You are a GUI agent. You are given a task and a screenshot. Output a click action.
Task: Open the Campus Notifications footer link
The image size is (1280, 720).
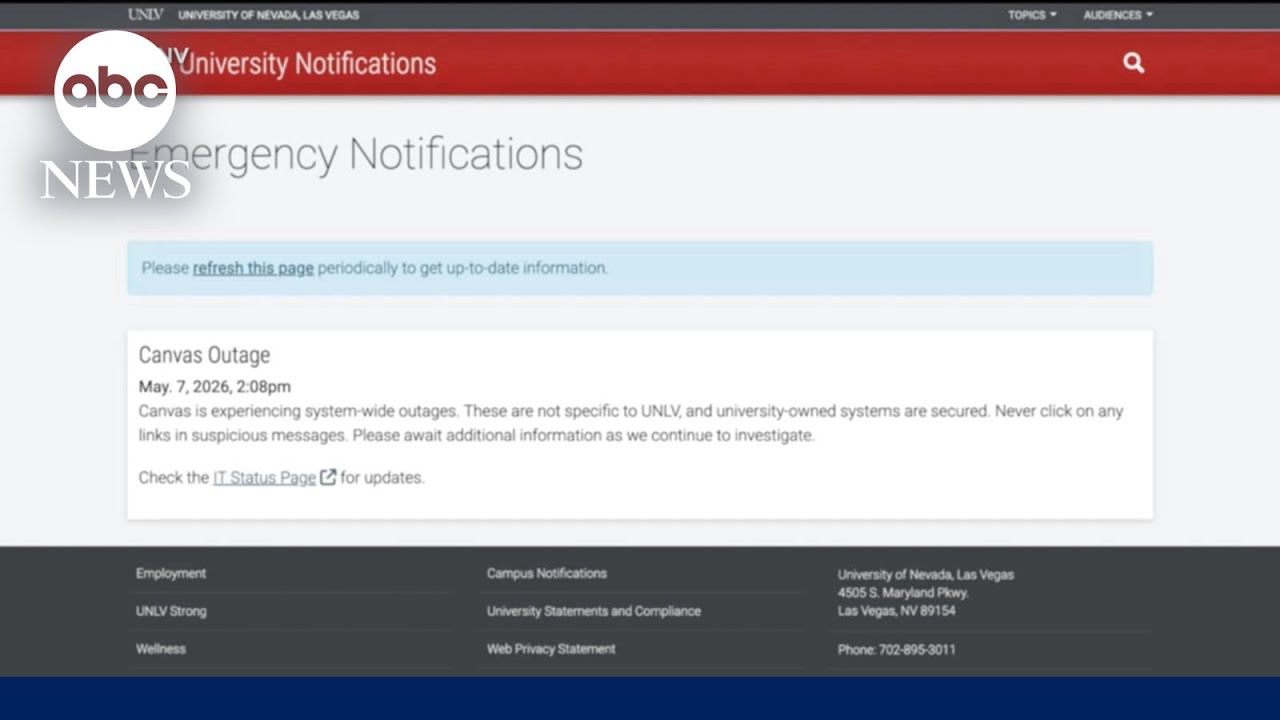click(x=547, y=573)
